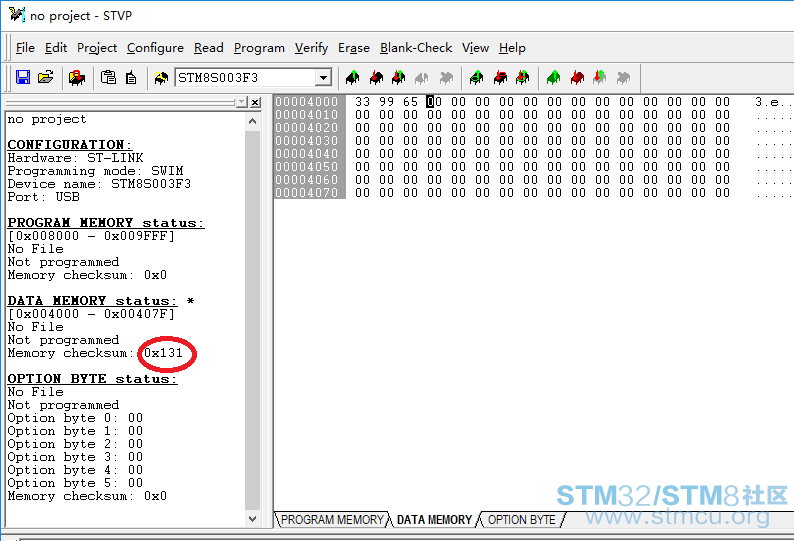Open the Configure menu
The width and height of the screenshot is (794, 541).
pos(155,48)
